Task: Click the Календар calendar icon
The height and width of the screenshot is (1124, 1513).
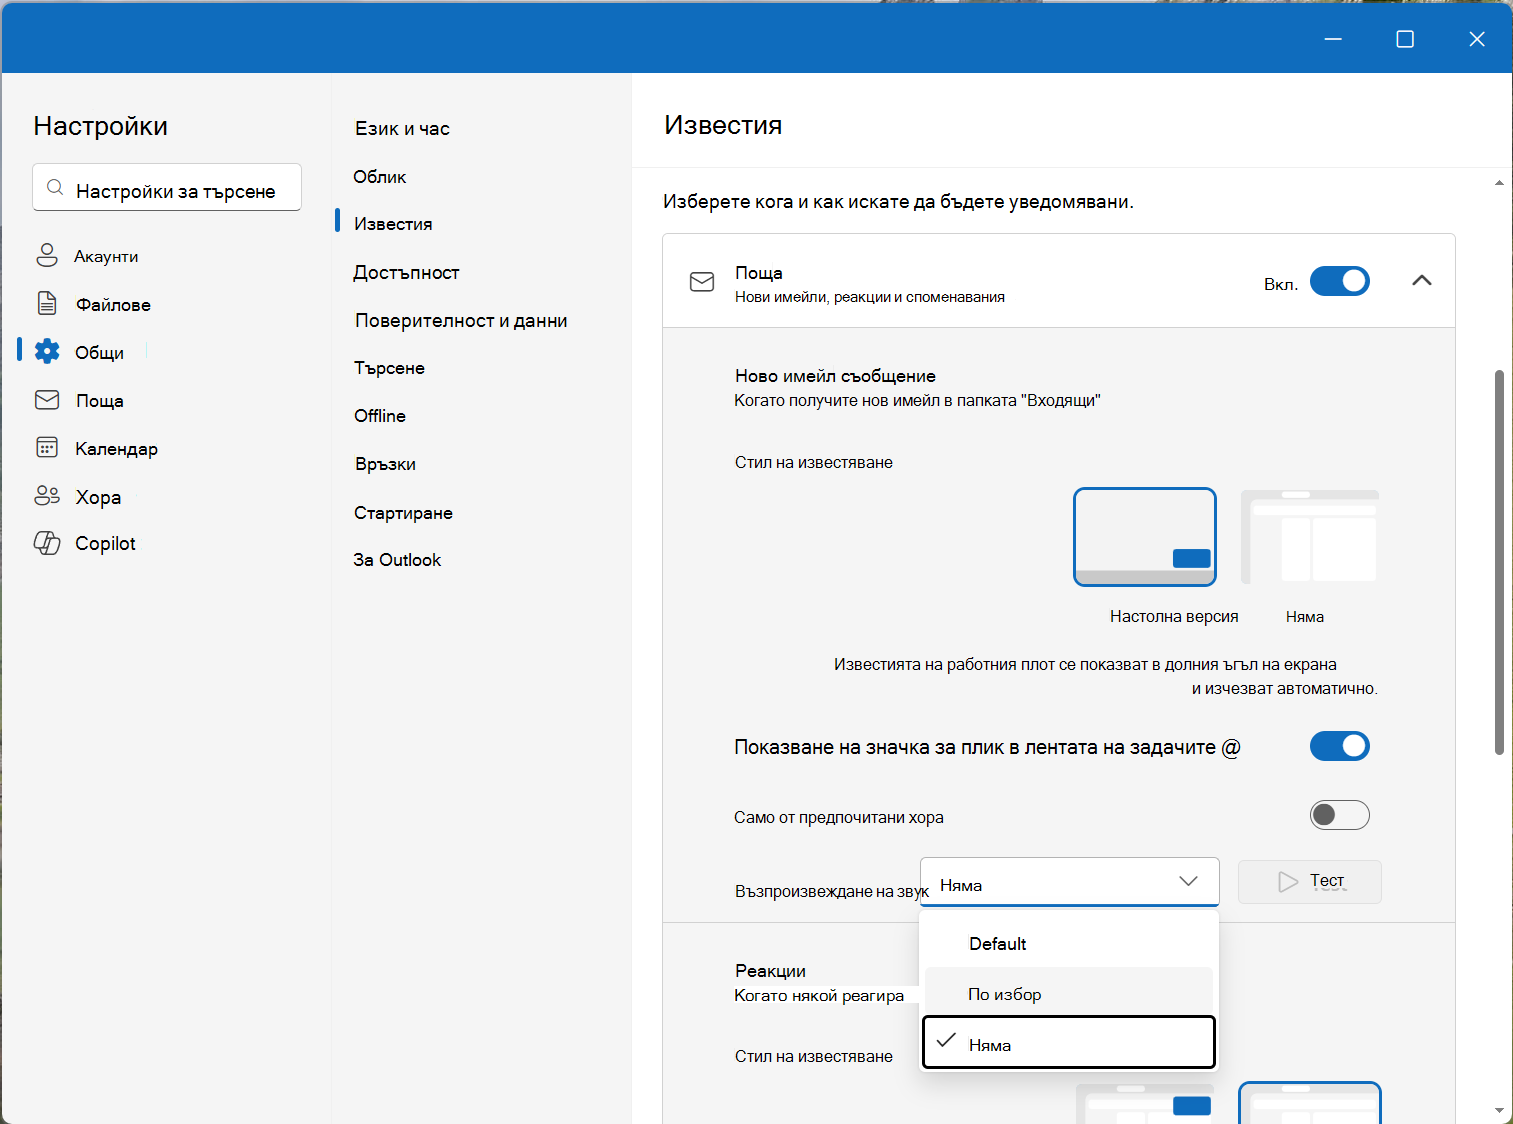Action: pyautogui.click(x=47, y=447)
